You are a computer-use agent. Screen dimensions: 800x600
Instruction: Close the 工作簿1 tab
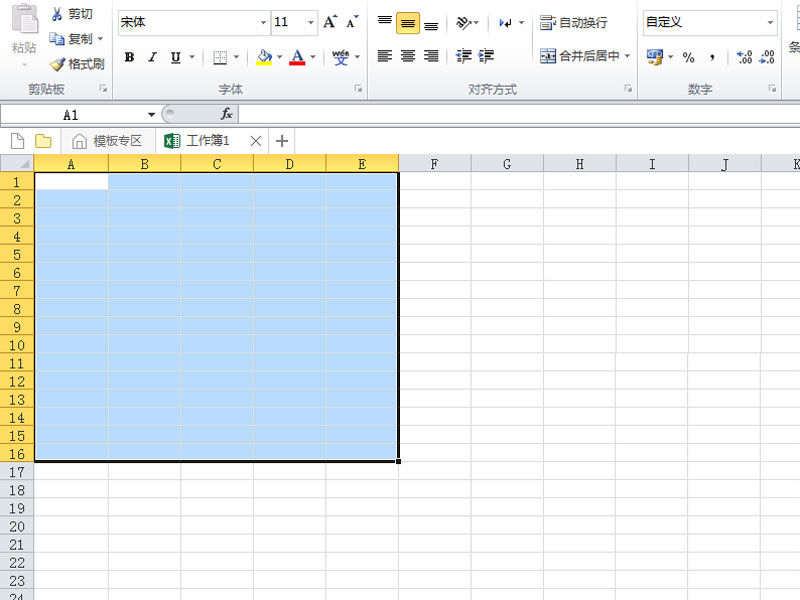(256, 141)
